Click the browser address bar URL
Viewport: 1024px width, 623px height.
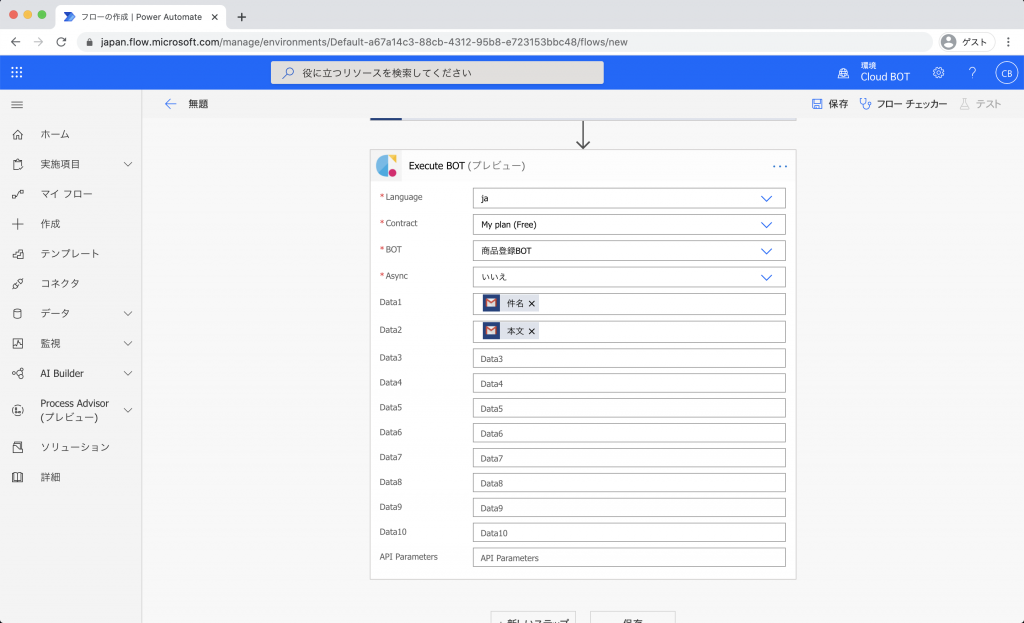(364, 42)
